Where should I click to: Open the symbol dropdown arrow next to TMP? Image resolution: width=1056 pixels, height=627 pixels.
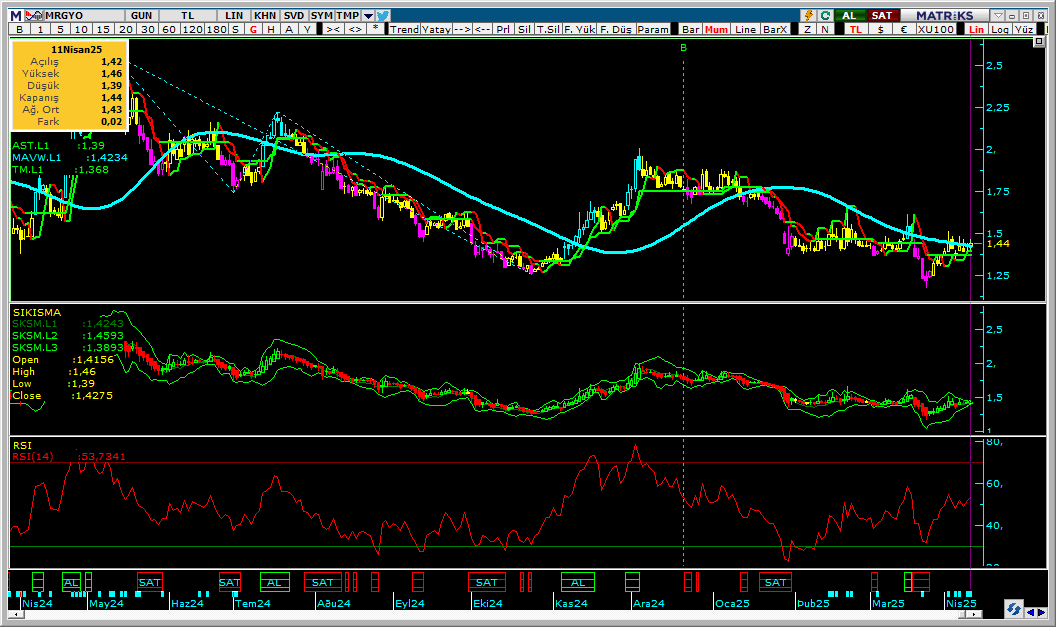tap(367, 15)
